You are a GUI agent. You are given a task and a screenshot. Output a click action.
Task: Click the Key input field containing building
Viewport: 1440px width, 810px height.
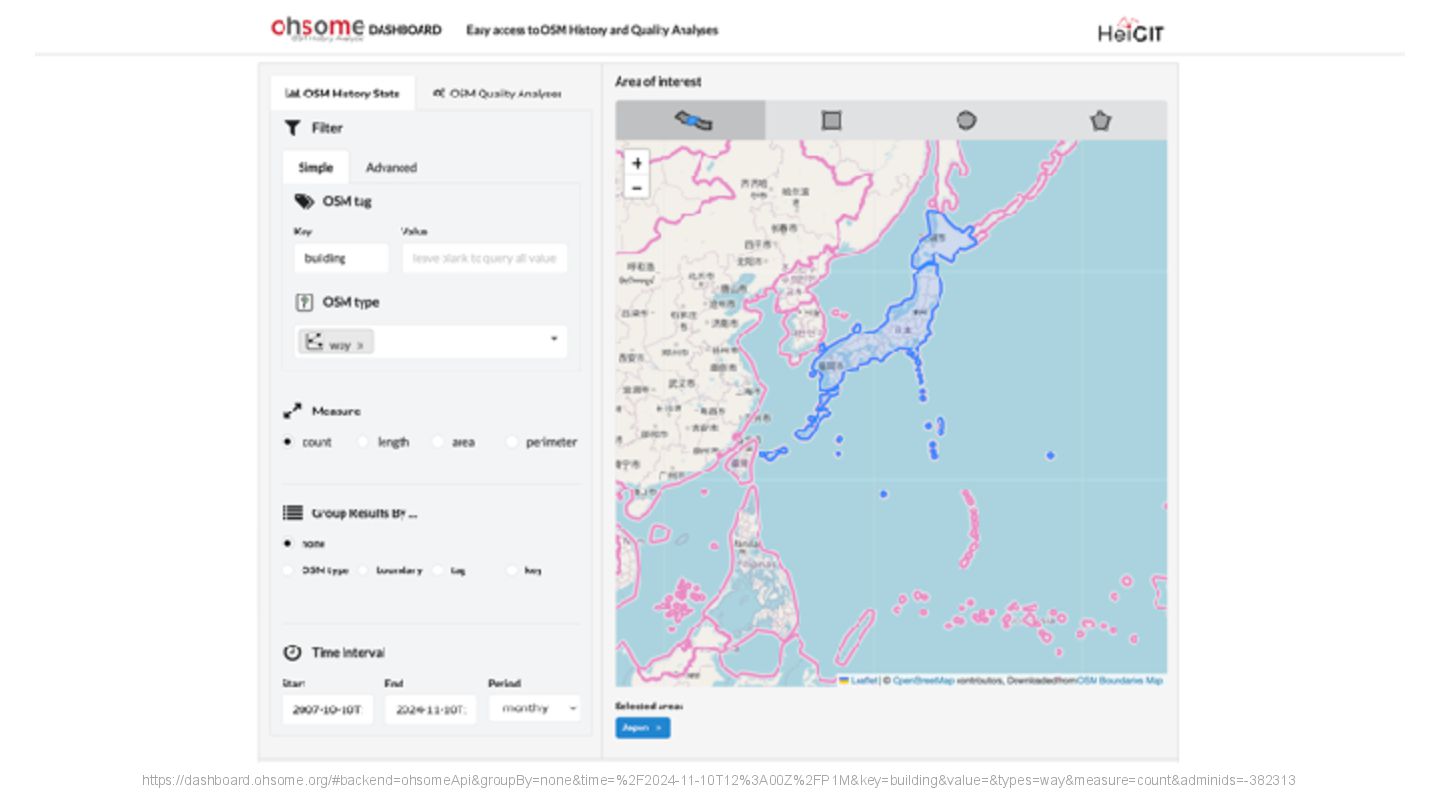pos(341,258)
